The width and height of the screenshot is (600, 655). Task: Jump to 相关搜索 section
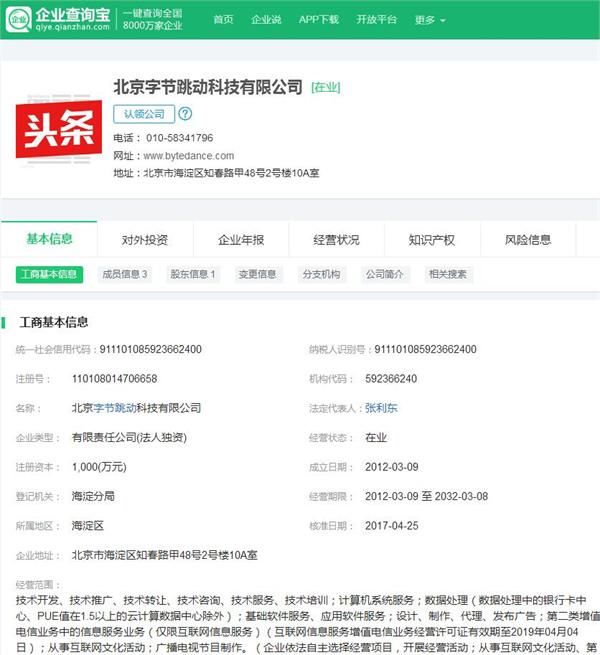(448, 274)
